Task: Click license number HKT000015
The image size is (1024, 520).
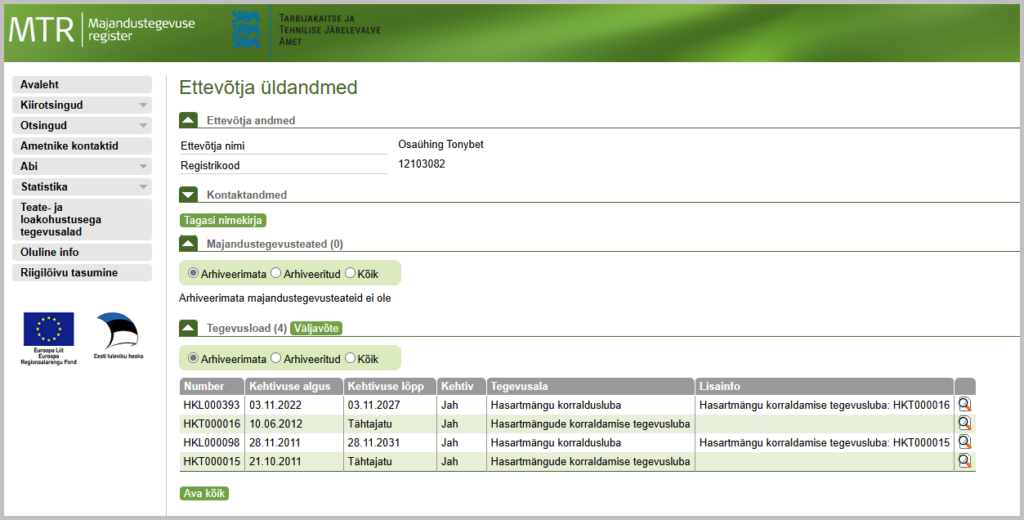Action: coord(212,462)
